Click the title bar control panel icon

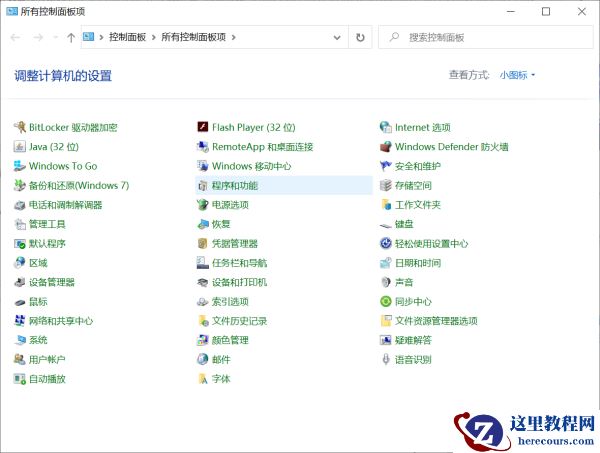[x=12, y=11]
